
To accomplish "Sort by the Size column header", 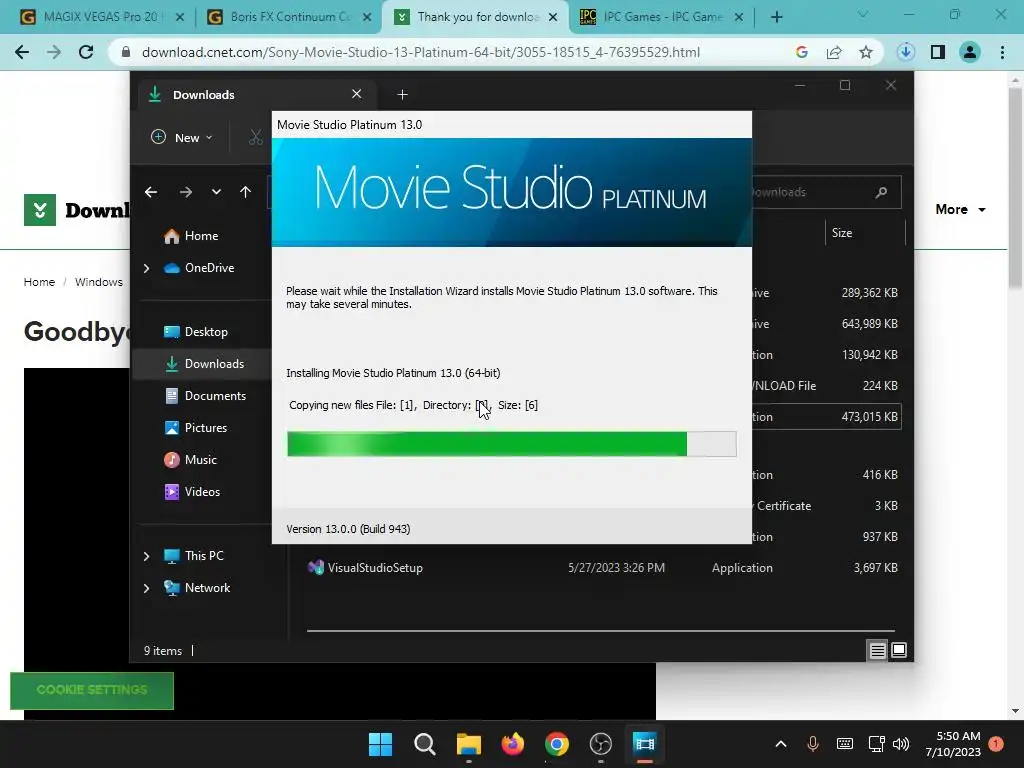I will [865, 233].
